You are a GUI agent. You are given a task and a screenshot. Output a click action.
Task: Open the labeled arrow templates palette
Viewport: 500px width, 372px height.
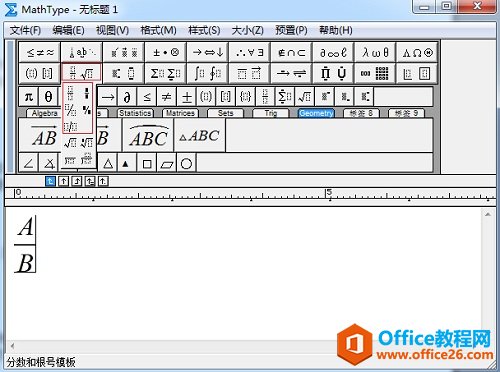pyautogui.click(x=292, y=73)
